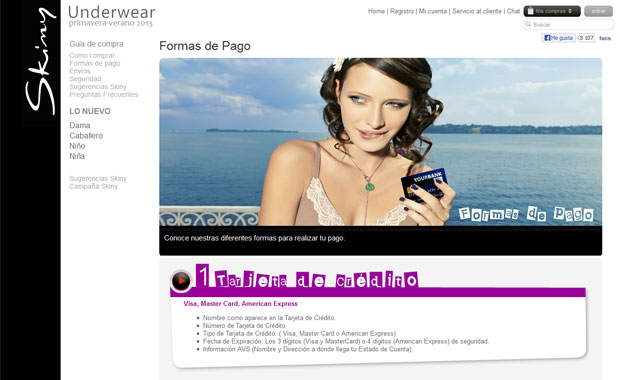Open Mi cuenta page

(x=433, y=11)
